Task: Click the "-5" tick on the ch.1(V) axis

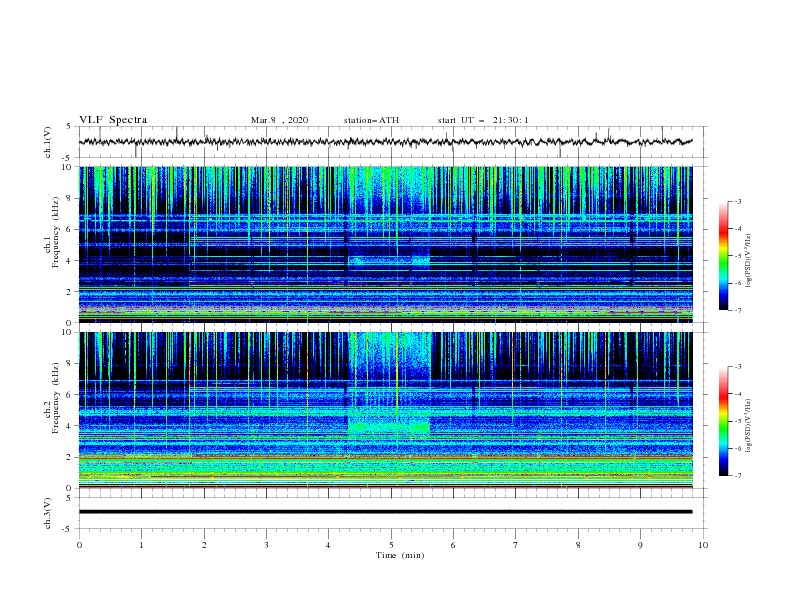Action: click(68, 158)
